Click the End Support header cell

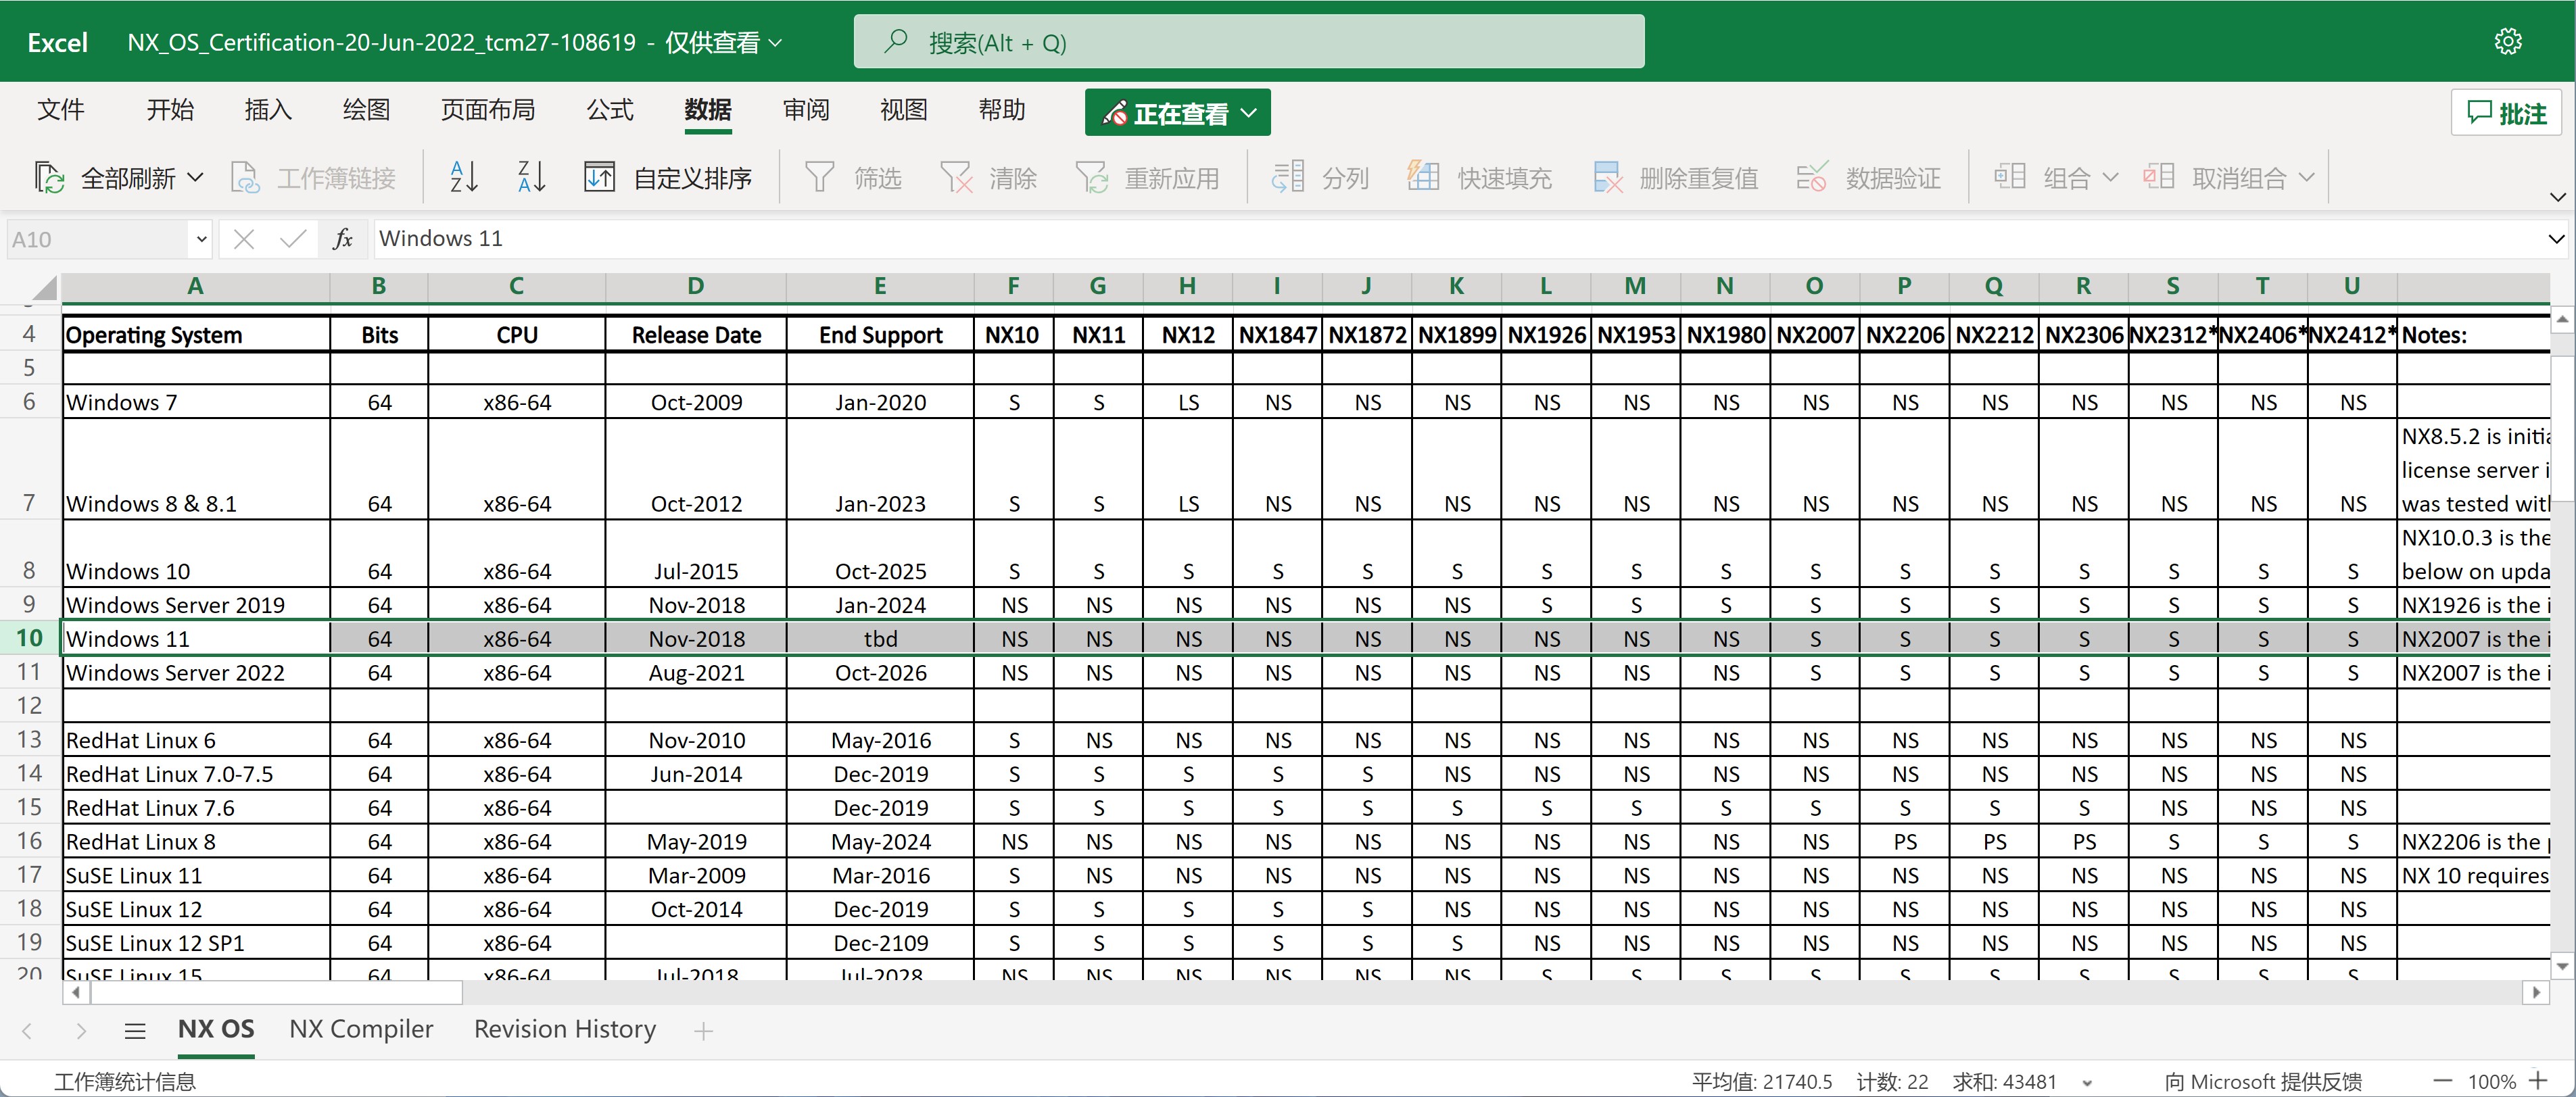pyautogui.click(x=880, y=335)
